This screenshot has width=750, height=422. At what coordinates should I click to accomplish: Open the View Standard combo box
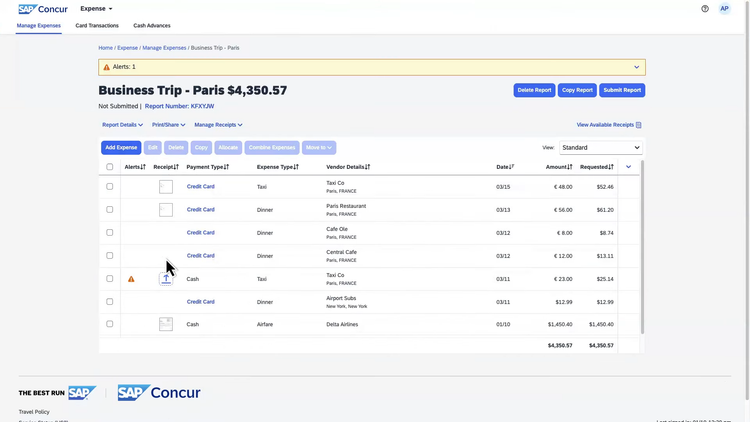601,147
